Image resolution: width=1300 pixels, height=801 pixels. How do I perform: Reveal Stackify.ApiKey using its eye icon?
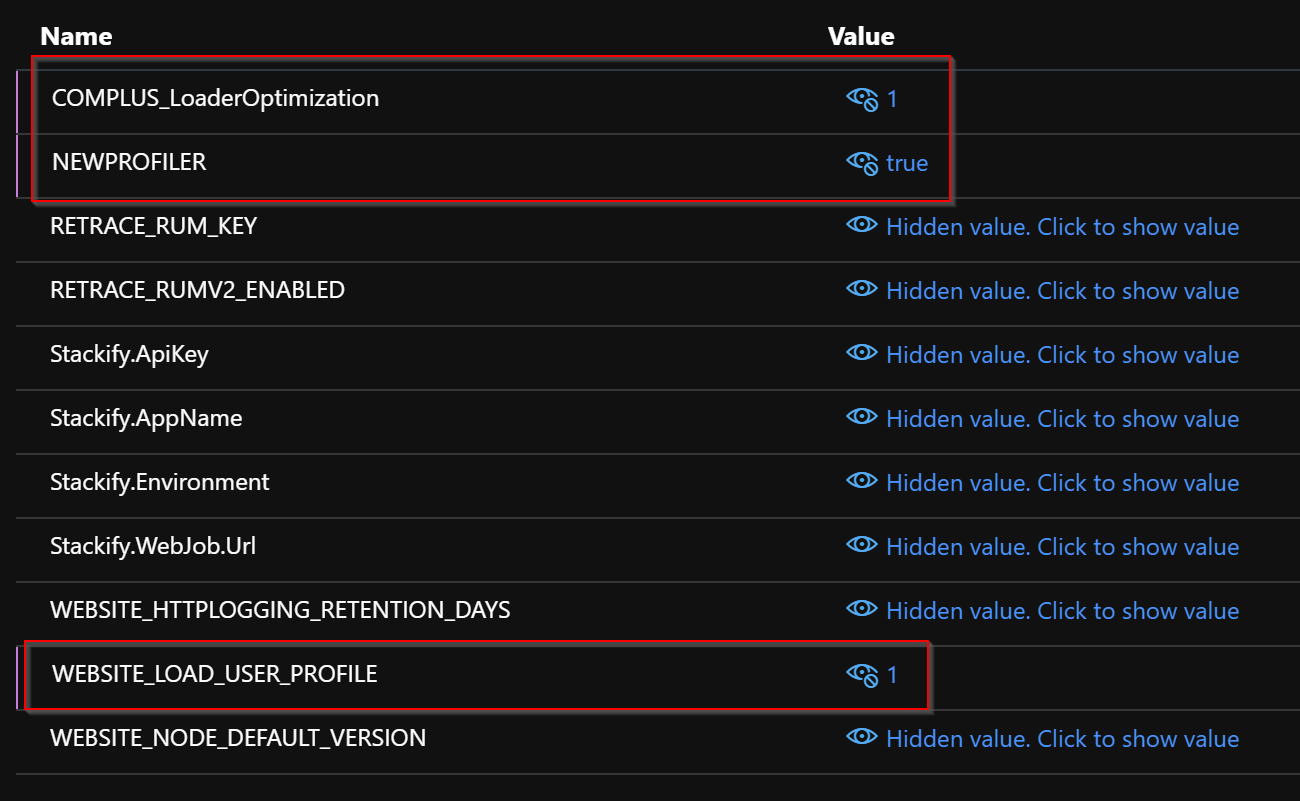click(x=862, y=354)
